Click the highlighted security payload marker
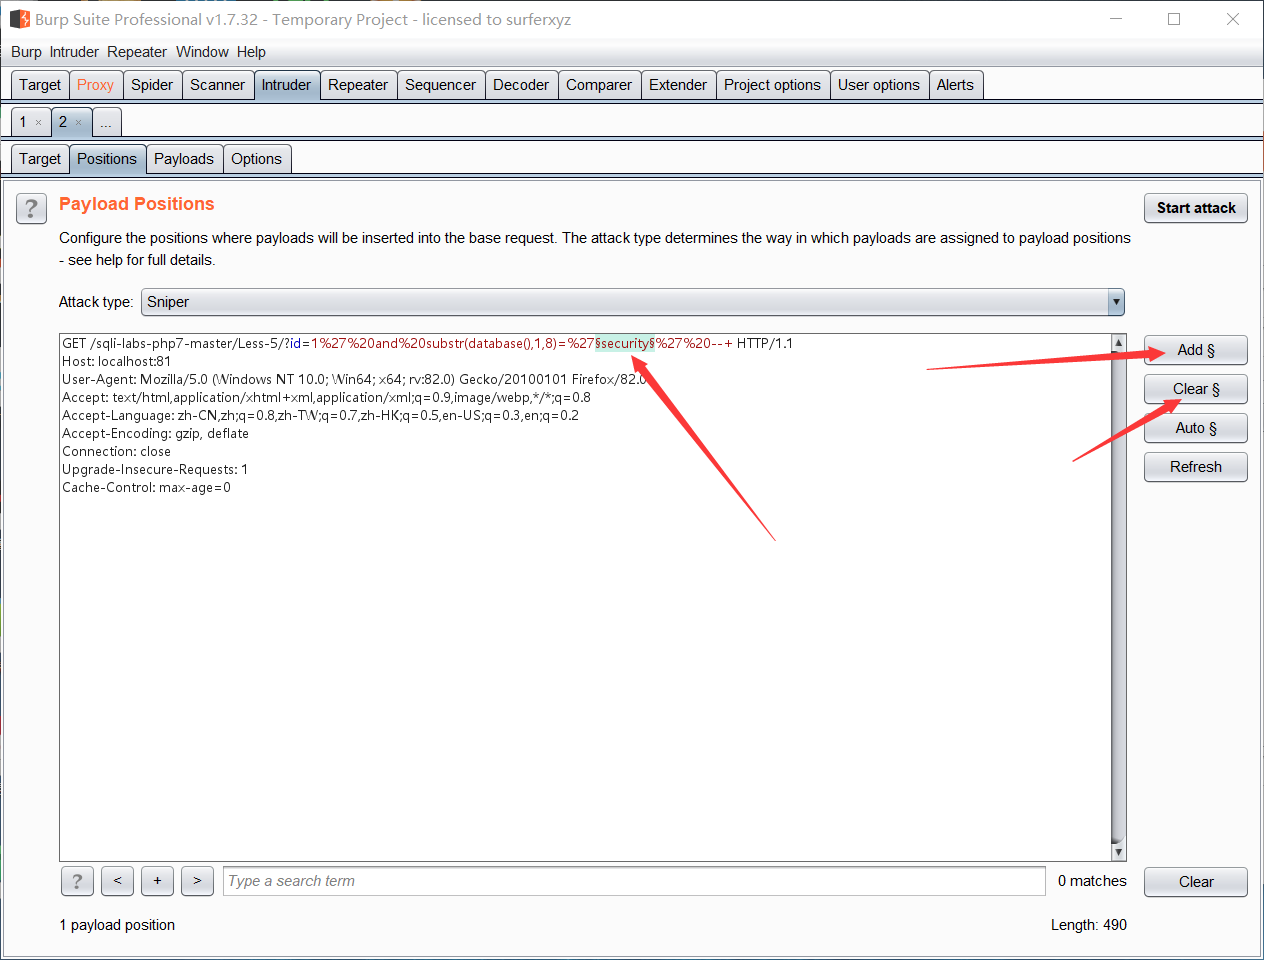This screenshot has height=960, width=1264. pyautogui.click(x=625, y=343)
